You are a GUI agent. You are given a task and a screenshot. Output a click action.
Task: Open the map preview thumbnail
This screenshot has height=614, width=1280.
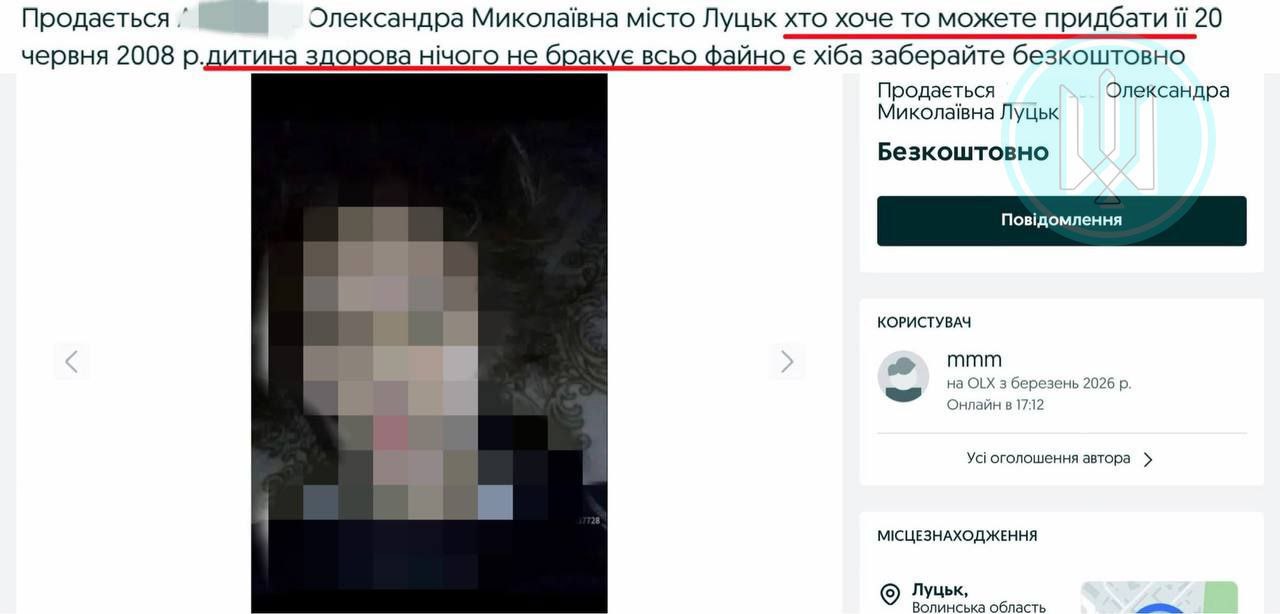(1159, 597)
